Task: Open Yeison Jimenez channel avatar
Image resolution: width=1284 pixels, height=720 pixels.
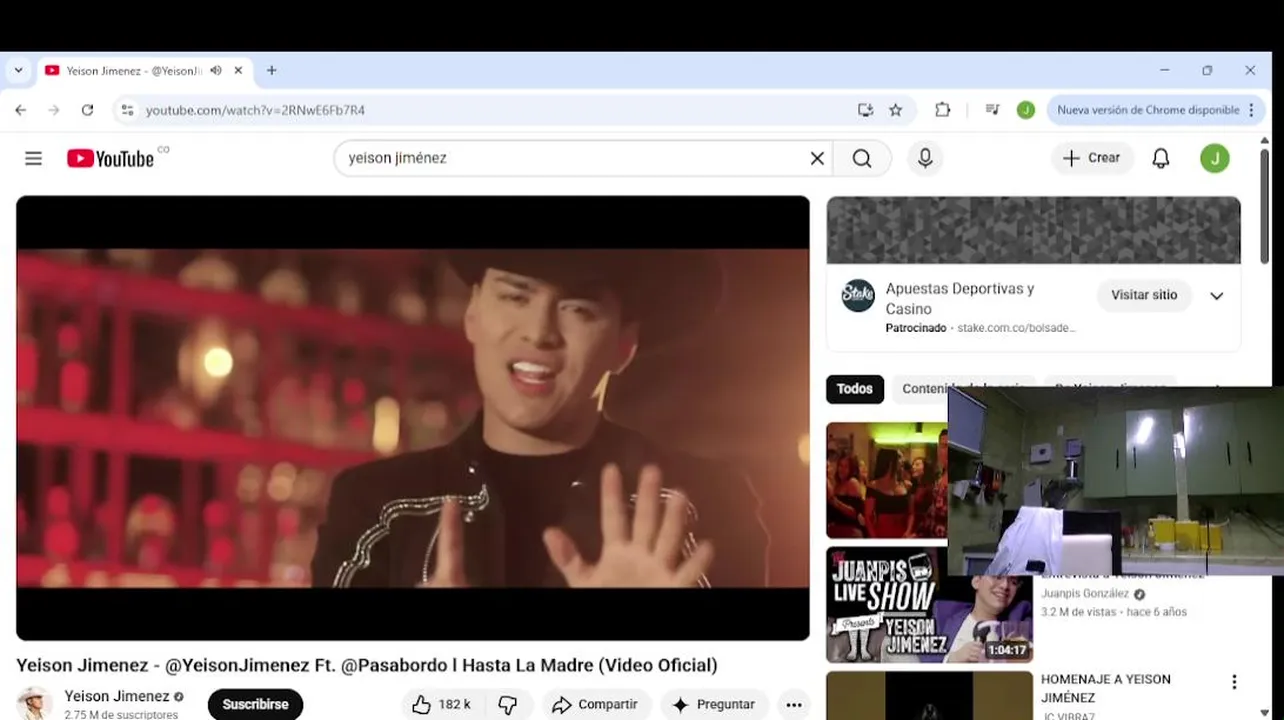Action: pos(35,703)
